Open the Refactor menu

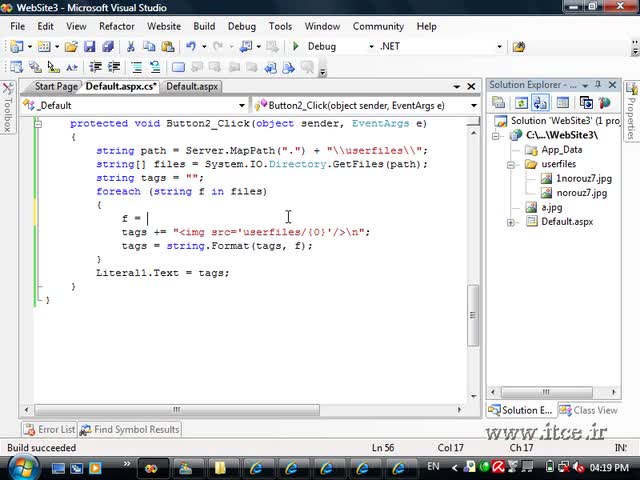(117, 27)
